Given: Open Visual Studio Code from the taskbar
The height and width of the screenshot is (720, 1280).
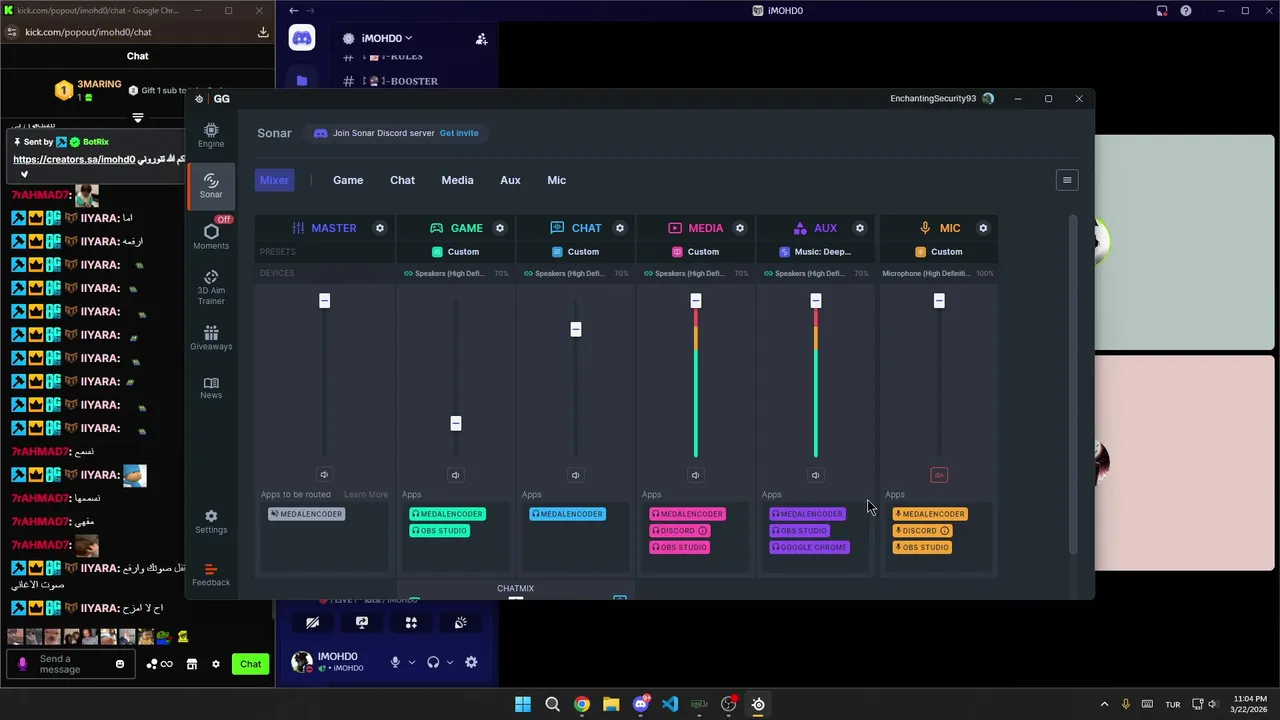Looking at the screenshot, I should 670,704.
